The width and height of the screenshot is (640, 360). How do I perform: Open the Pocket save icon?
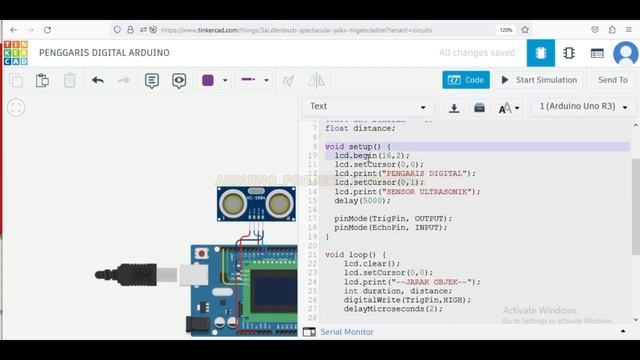point(595,30)
